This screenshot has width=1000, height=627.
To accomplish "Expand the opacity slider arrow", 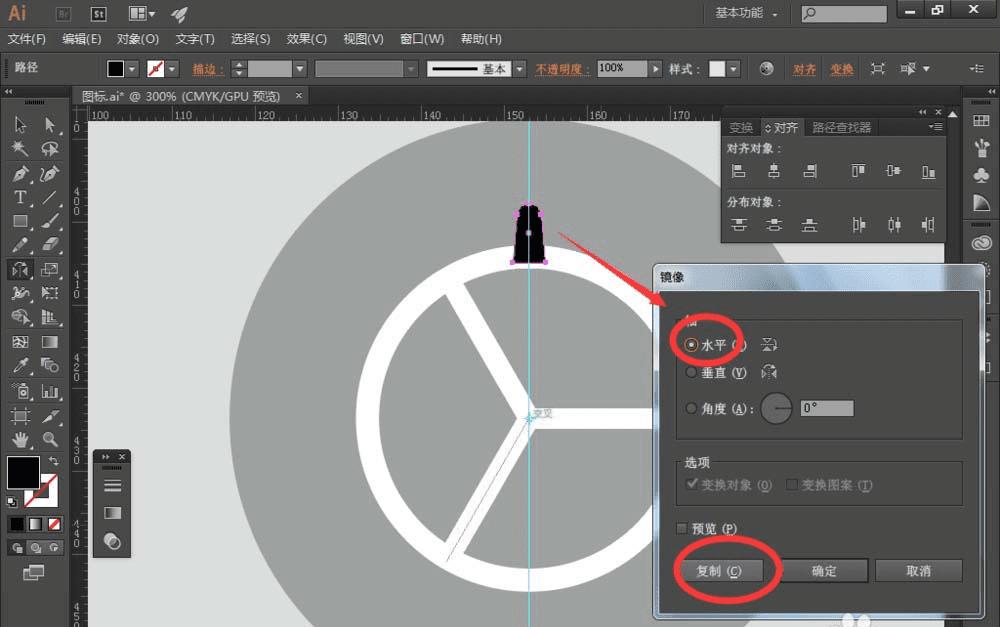I will point(655,68).
